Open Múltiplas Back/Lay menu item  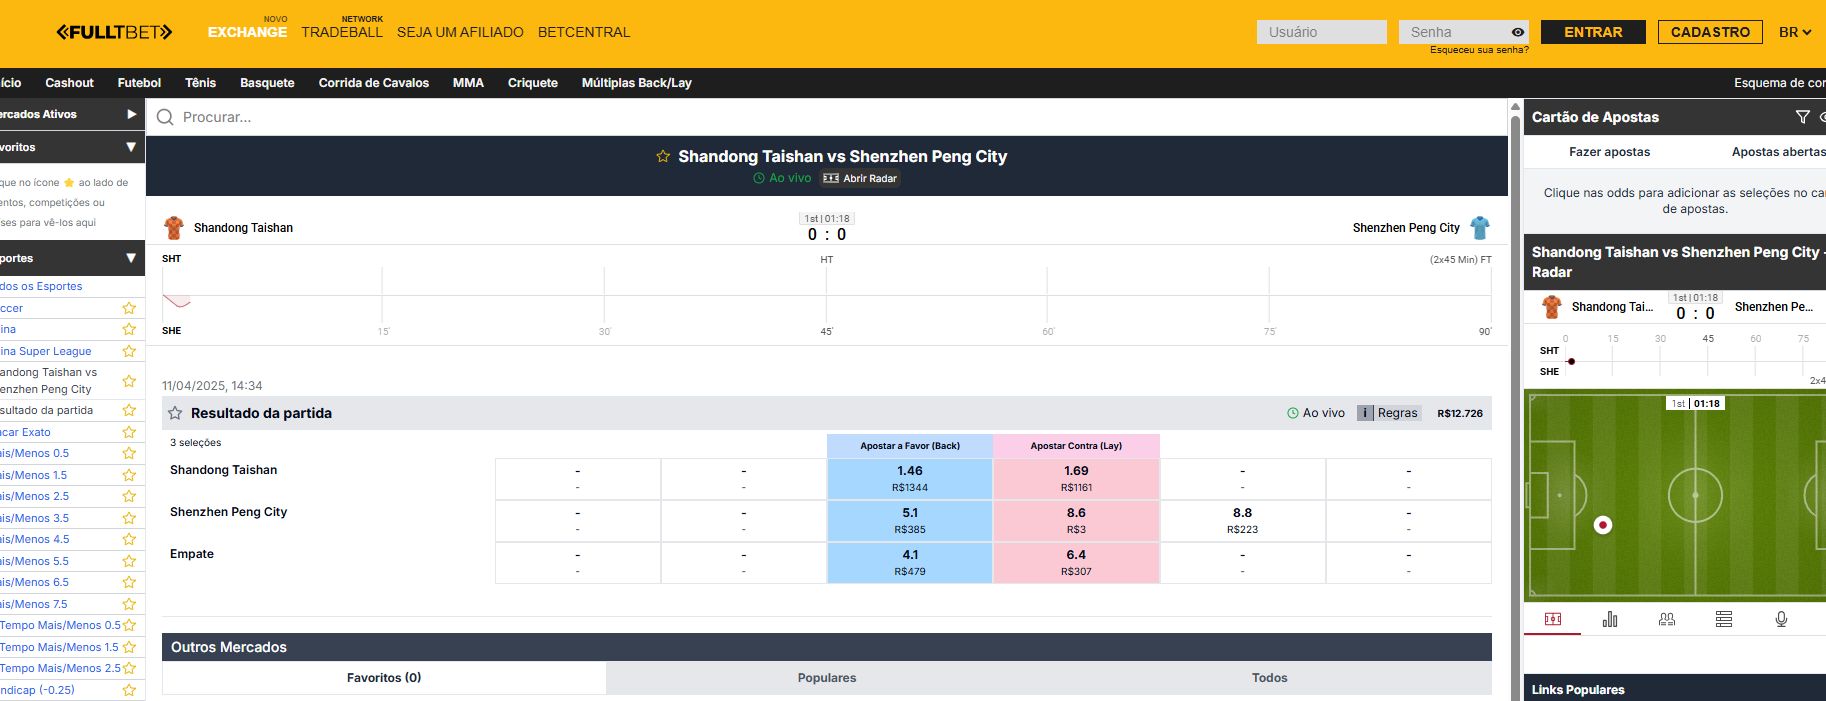tap(637, 83)
